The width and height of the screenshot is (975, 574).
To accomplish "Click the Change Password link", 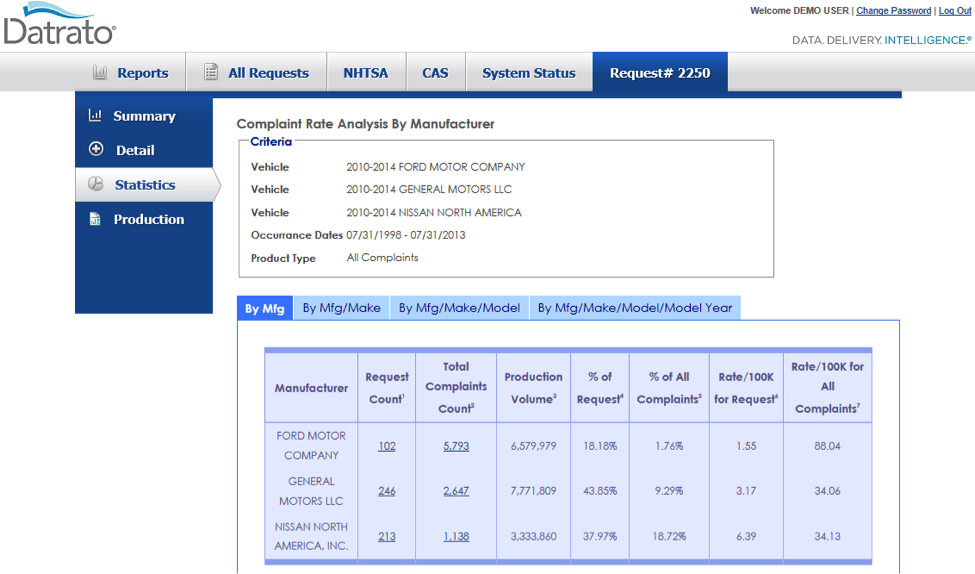I will pyautogui.click(x=894, y=11).
